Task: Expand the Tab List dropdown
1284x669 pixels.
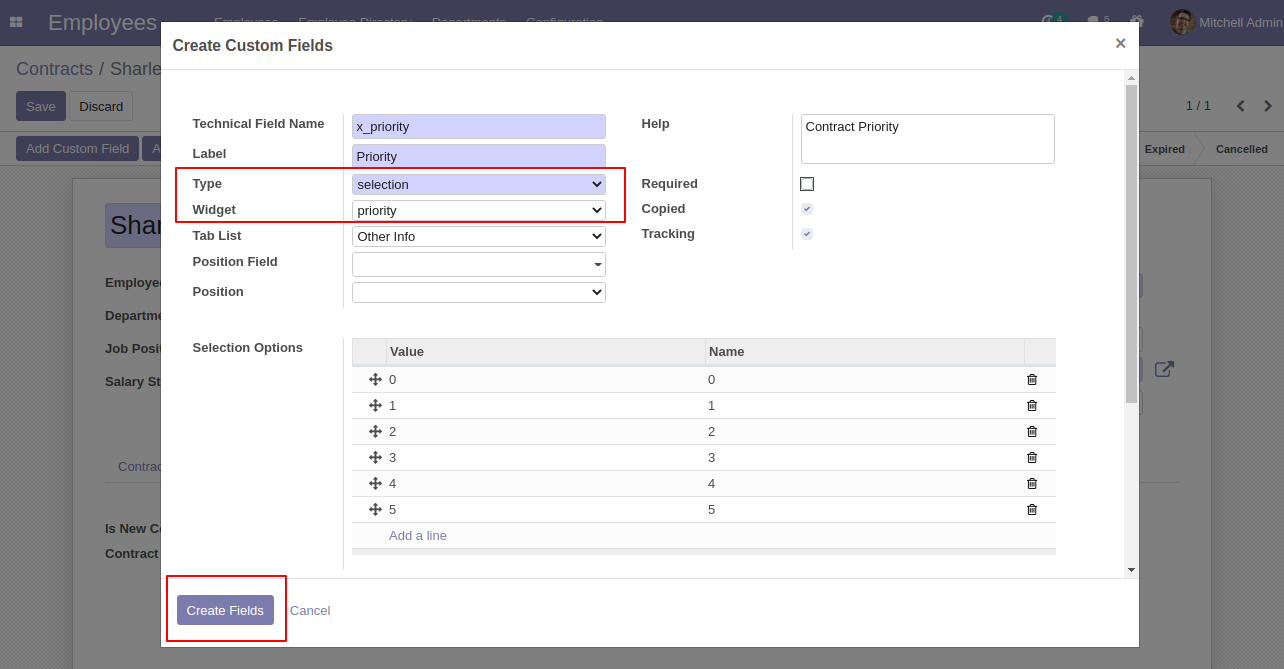Action: click(479, 236)
